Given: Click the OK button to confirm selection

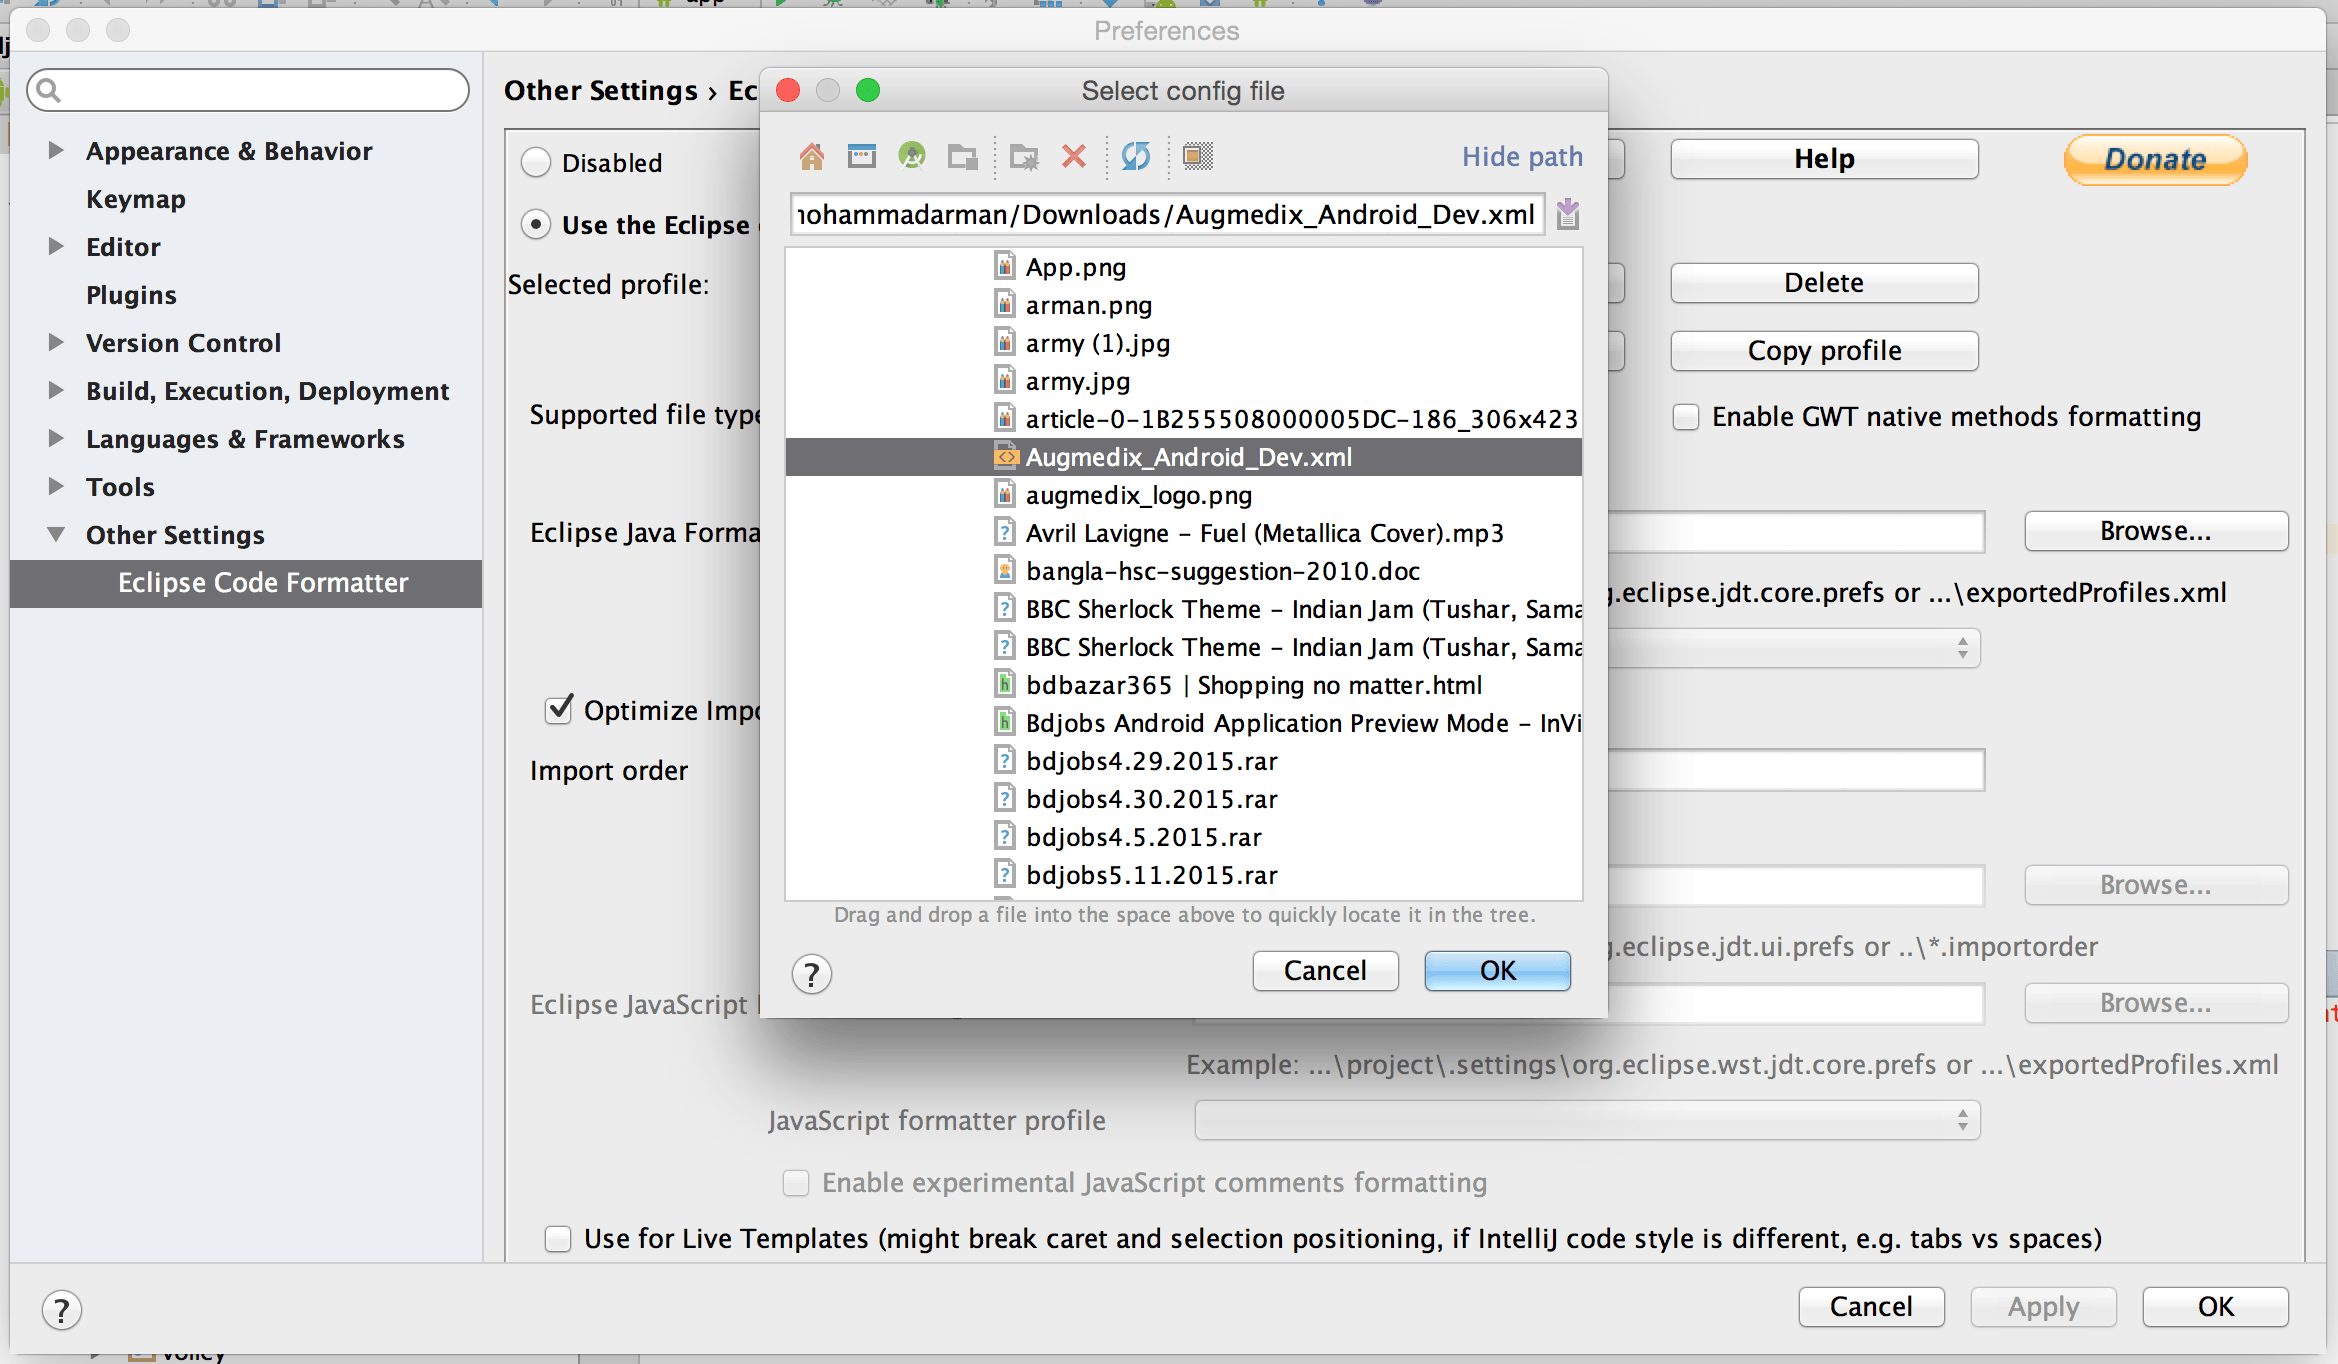Looking at the screenshot, I should click(1495, 971).
